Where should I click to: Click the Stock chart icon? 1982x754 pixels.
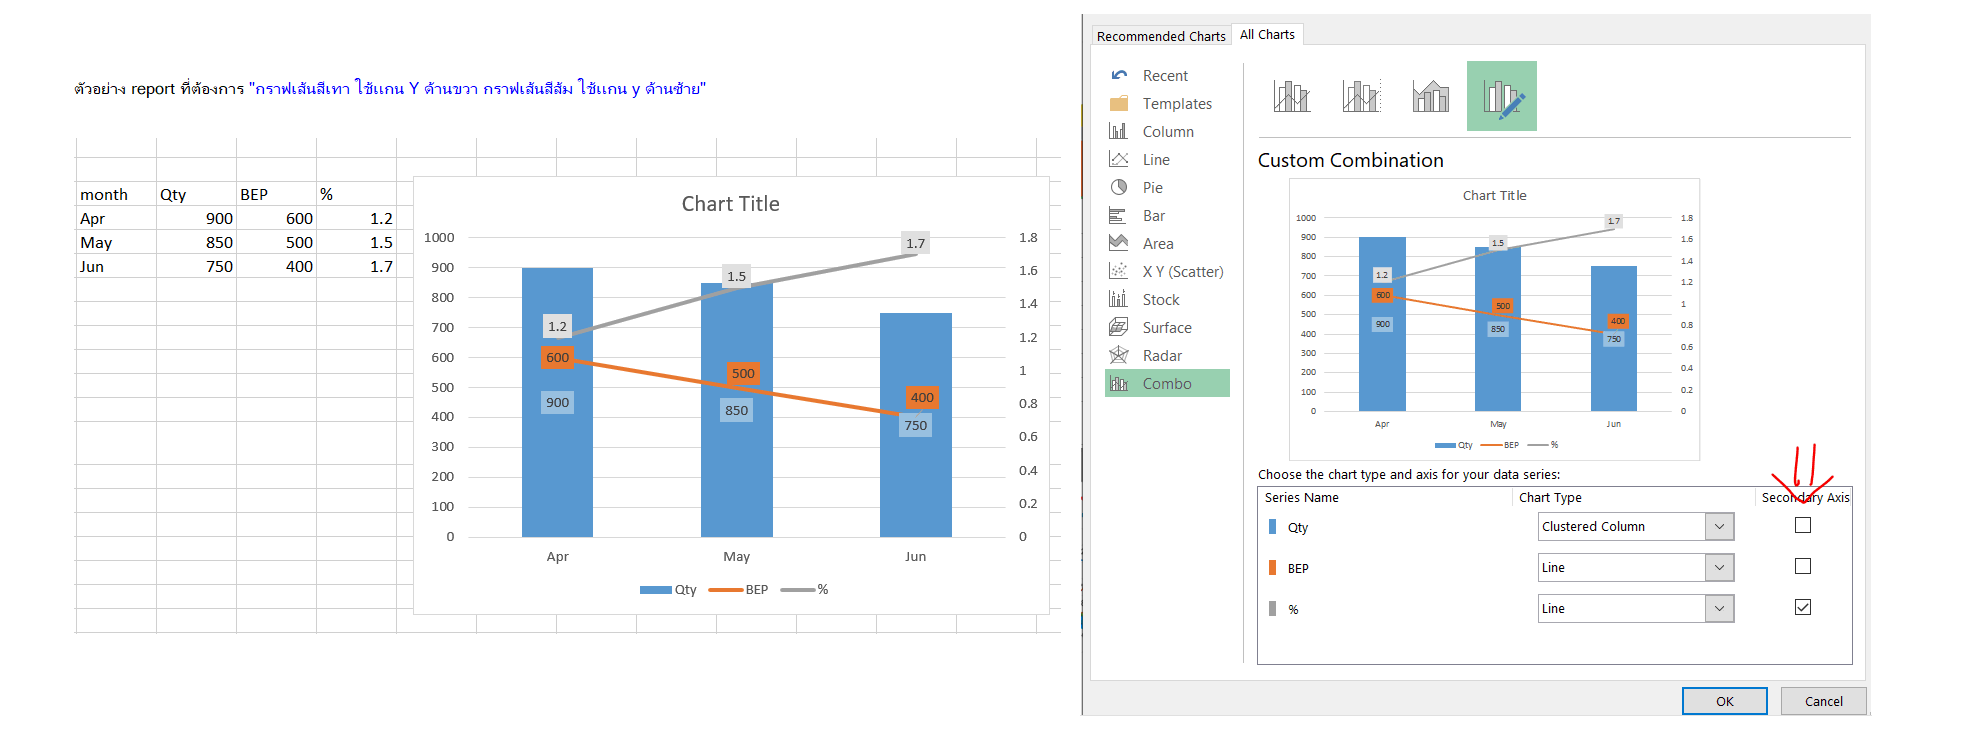[x=1119, y=299]
